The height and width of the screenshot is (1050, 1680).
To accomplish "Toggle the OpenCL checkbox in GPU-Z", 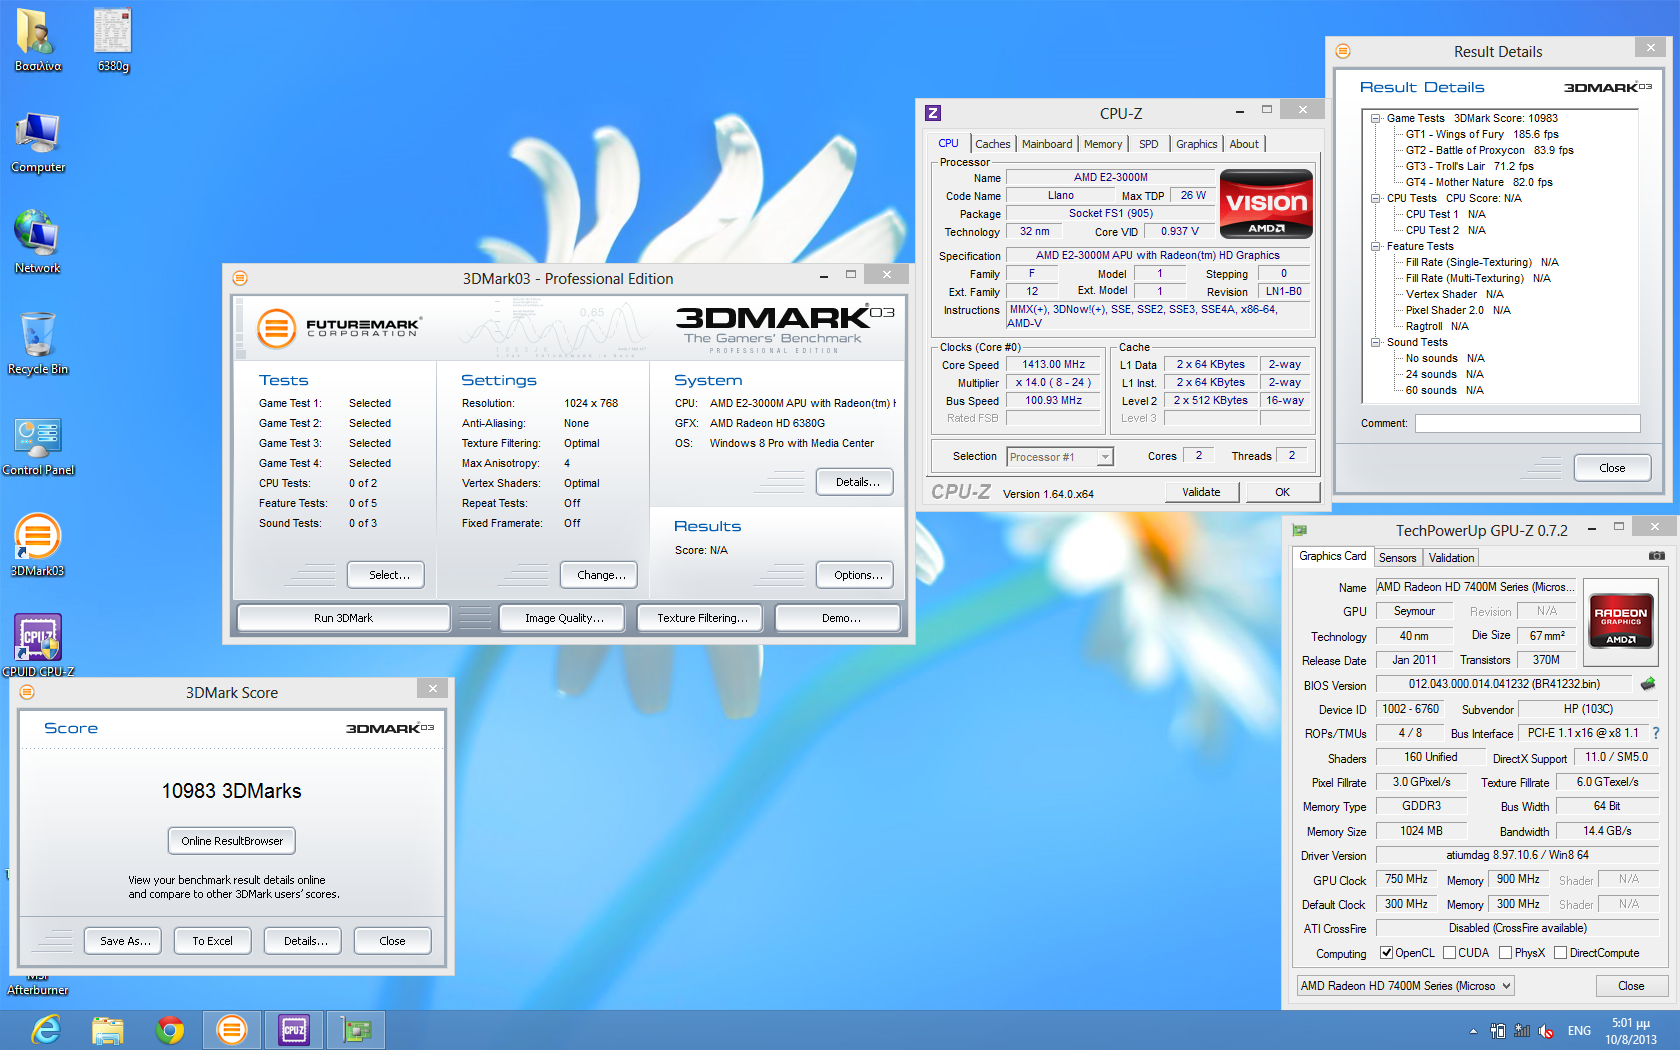I will coord(1386,953).
